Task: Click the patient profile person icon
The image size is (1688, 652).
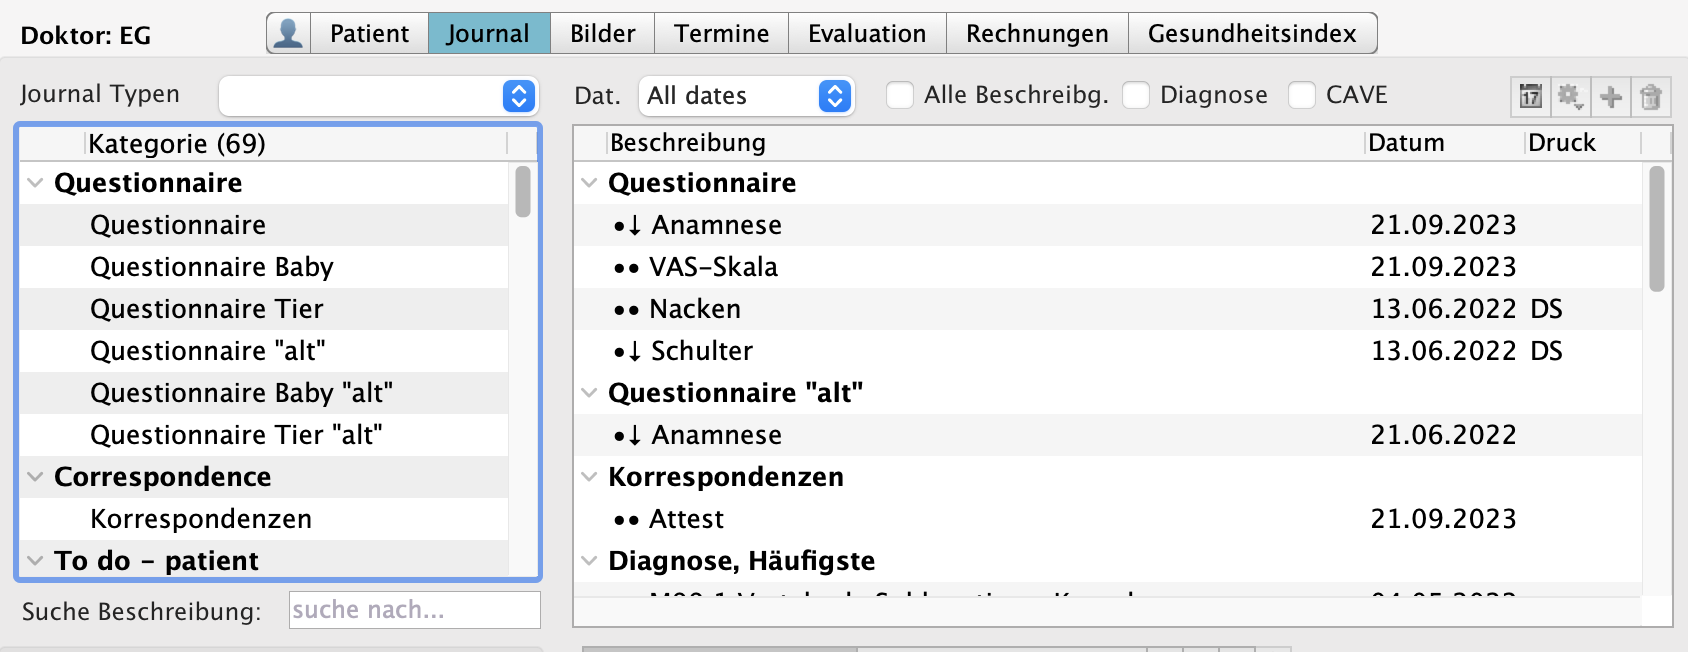Action: click(x=288, y=33)
